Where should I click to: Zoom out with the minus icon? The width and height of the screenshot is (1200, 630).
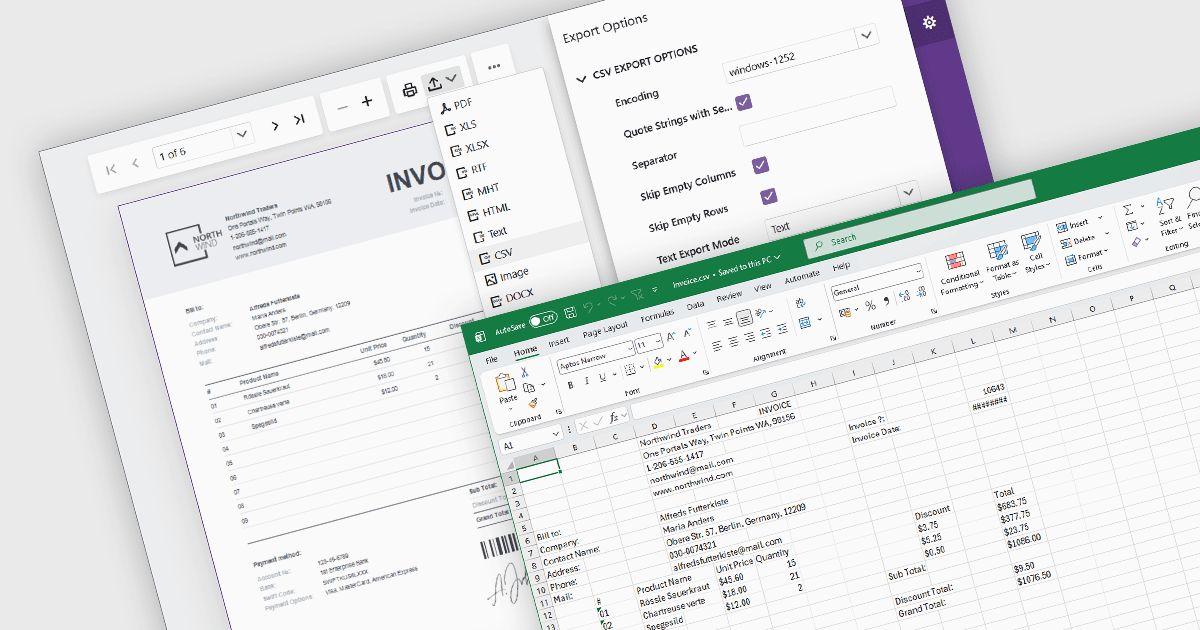342,107
